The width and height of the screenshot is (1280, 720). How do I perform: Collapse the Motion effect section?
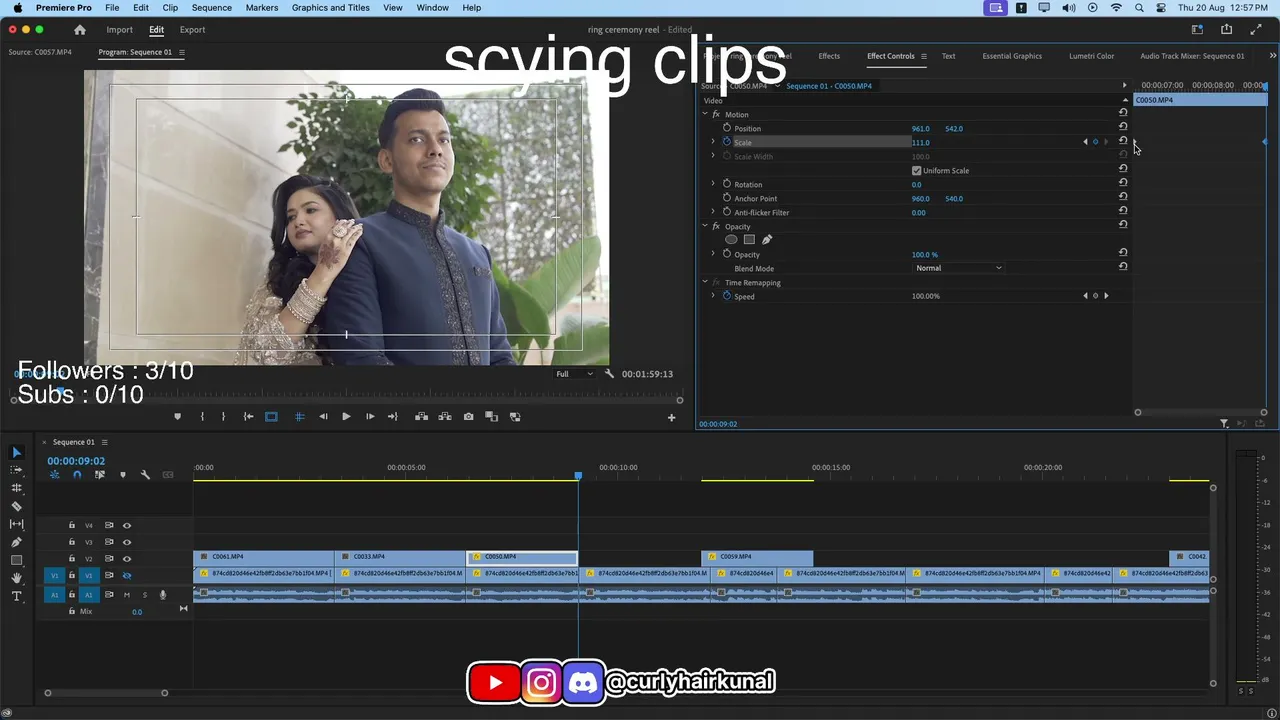click(704, 114)
